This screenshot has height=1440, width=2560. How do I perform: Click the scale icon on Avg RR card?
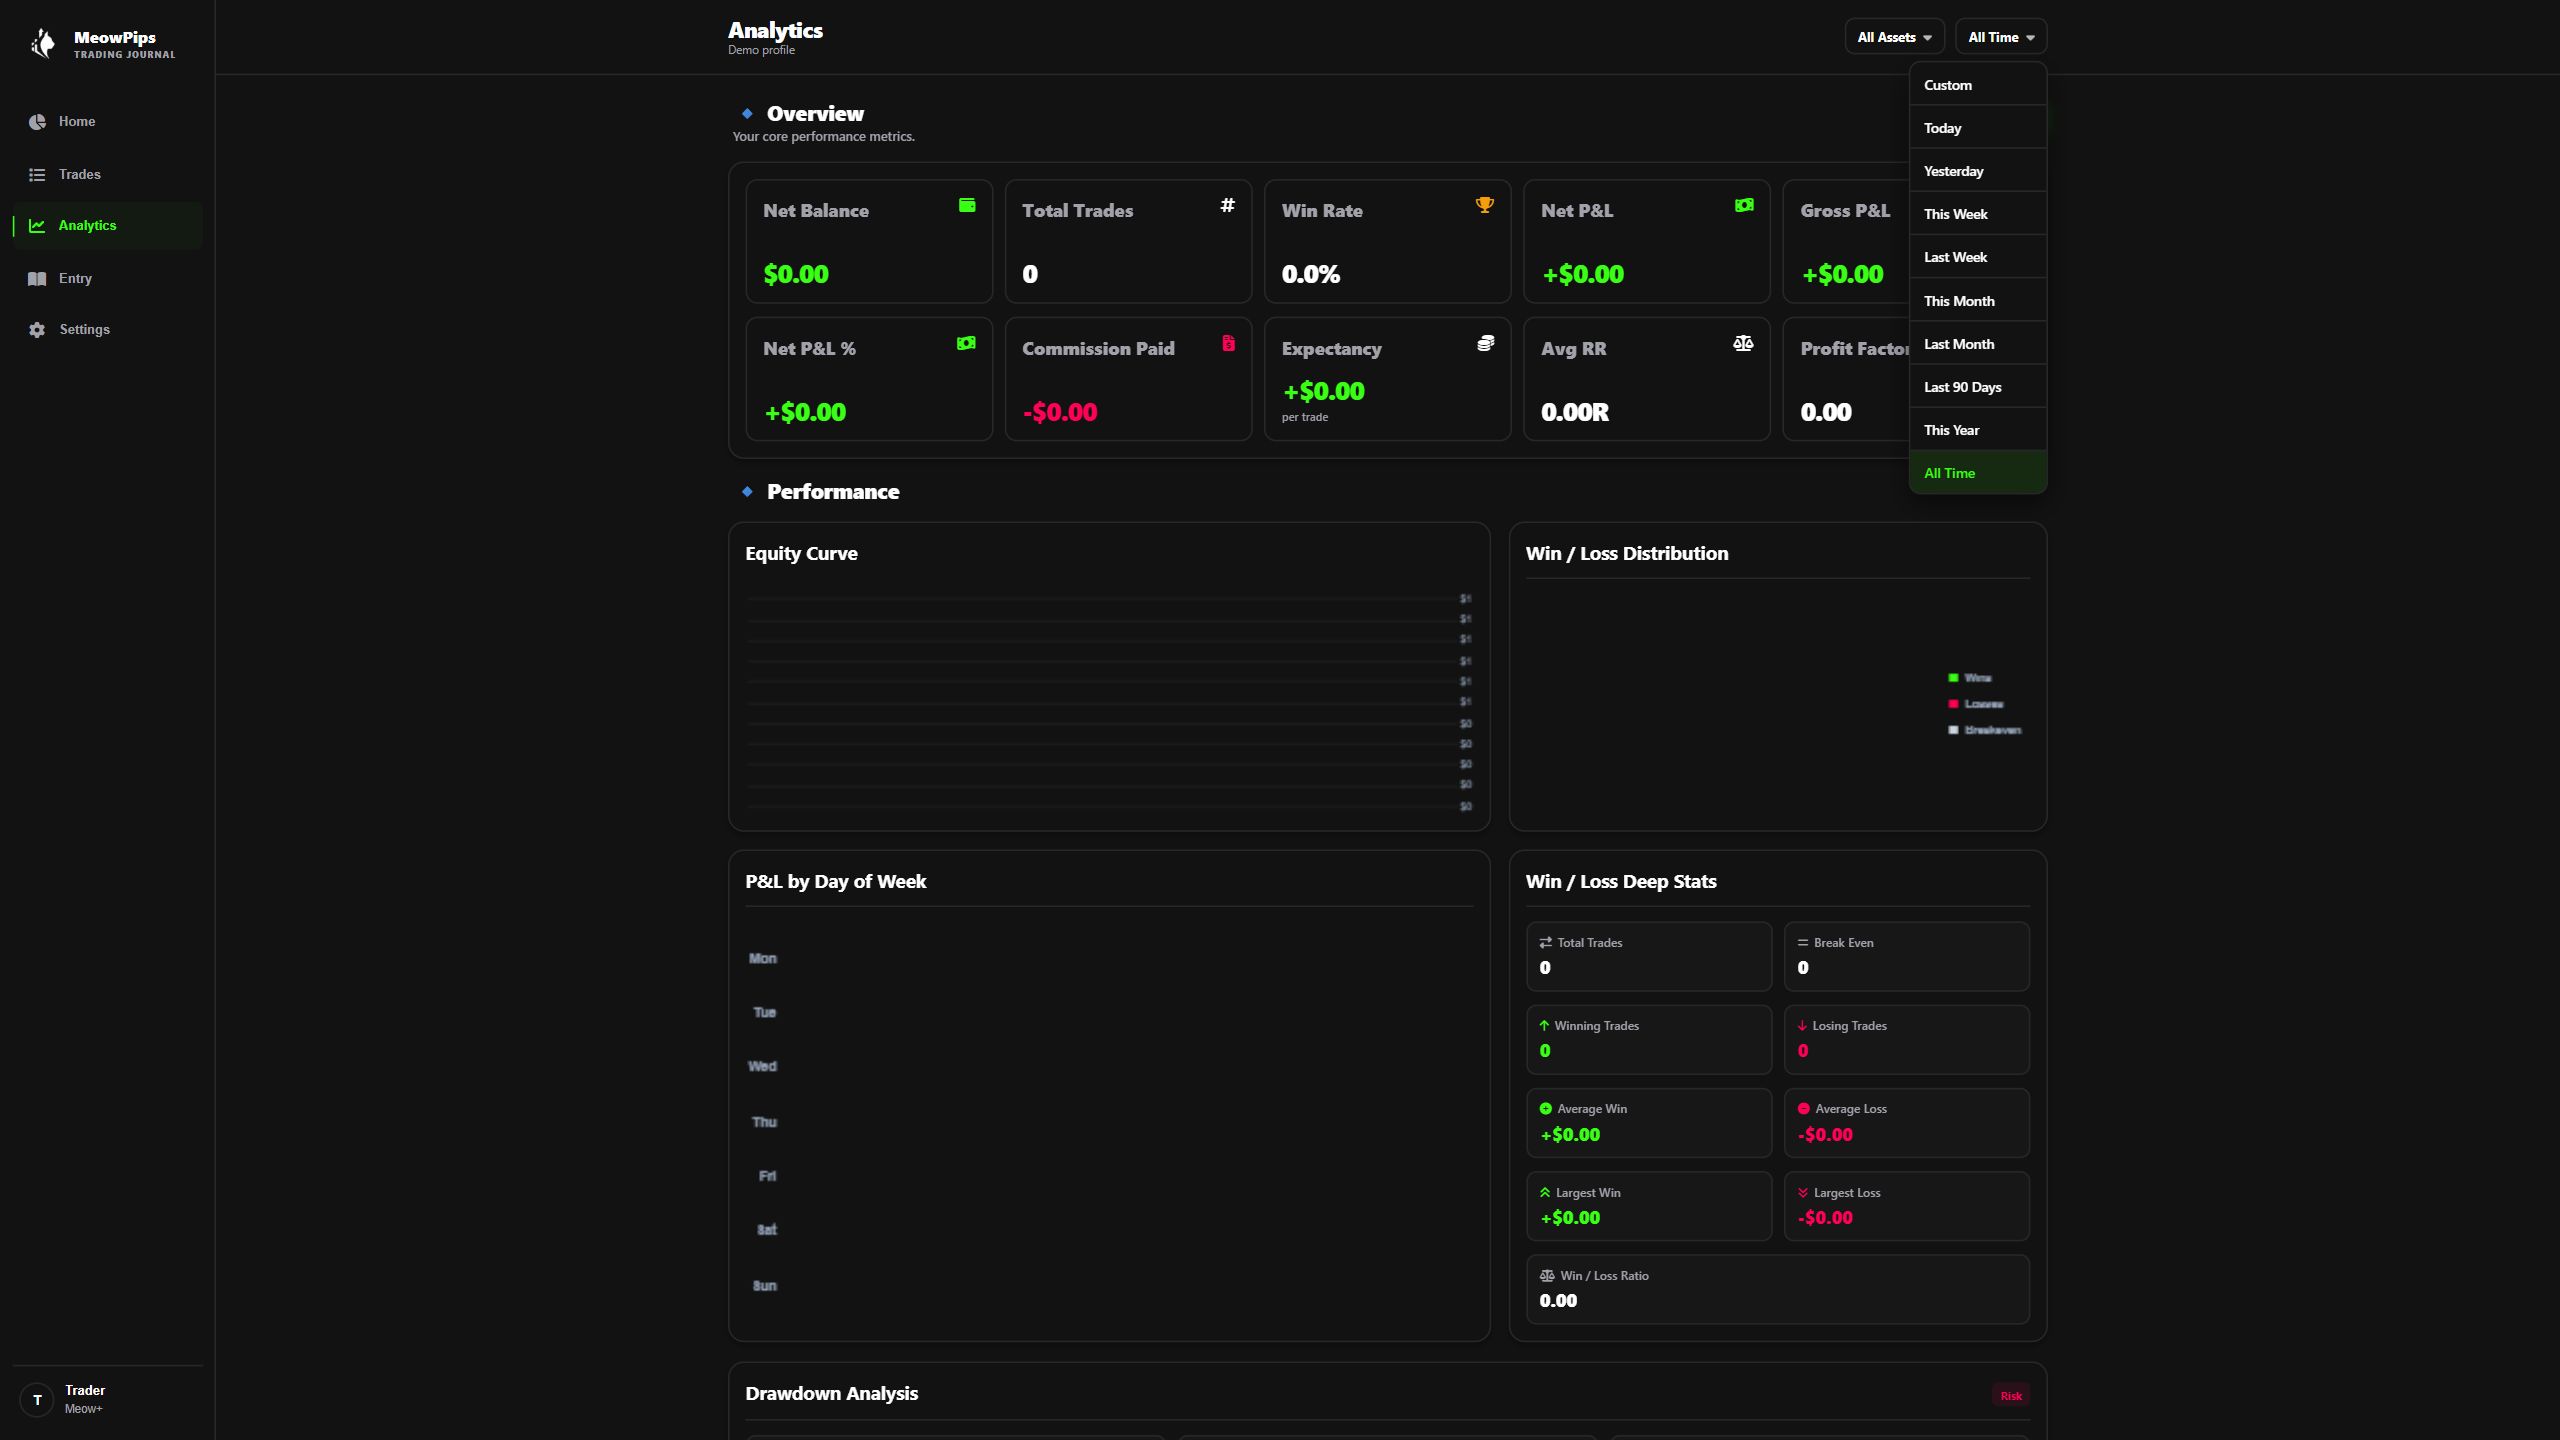1743,343
